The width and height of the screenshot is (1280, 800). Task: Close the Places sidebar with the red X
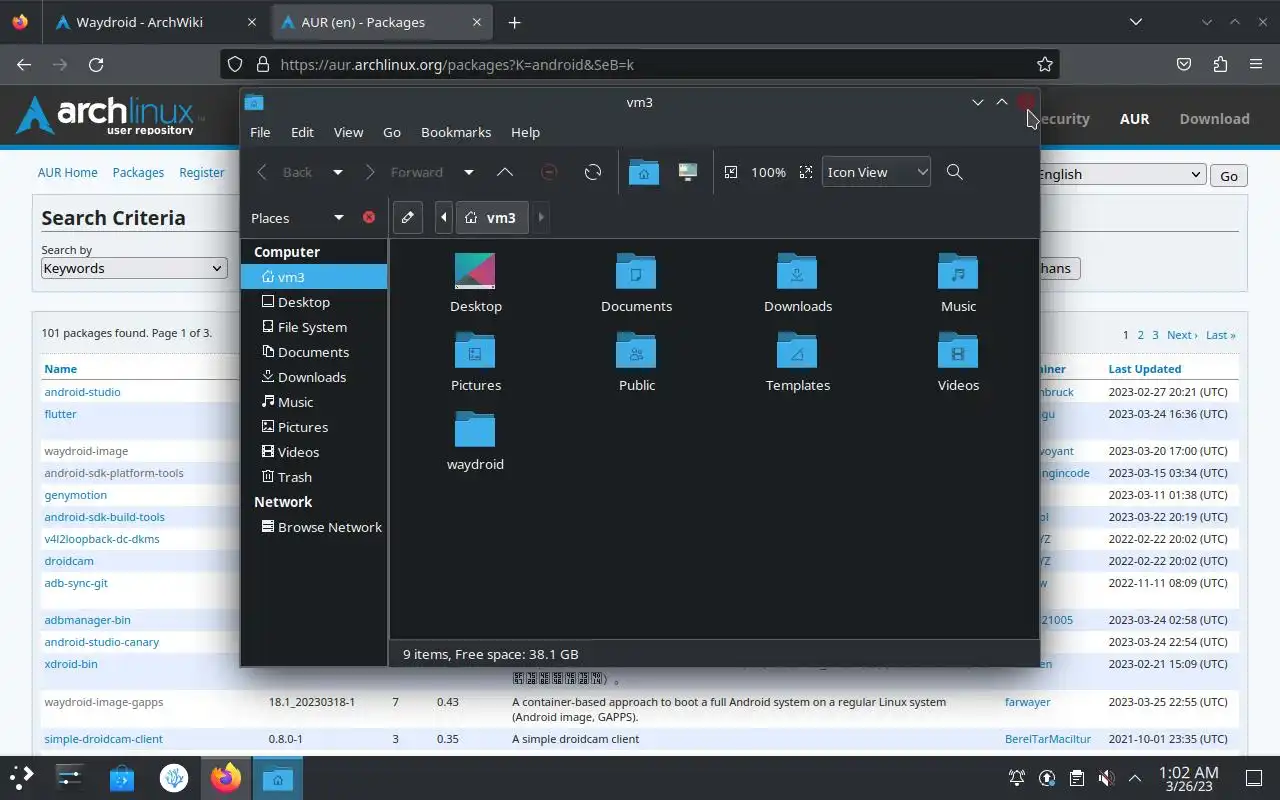369,217
